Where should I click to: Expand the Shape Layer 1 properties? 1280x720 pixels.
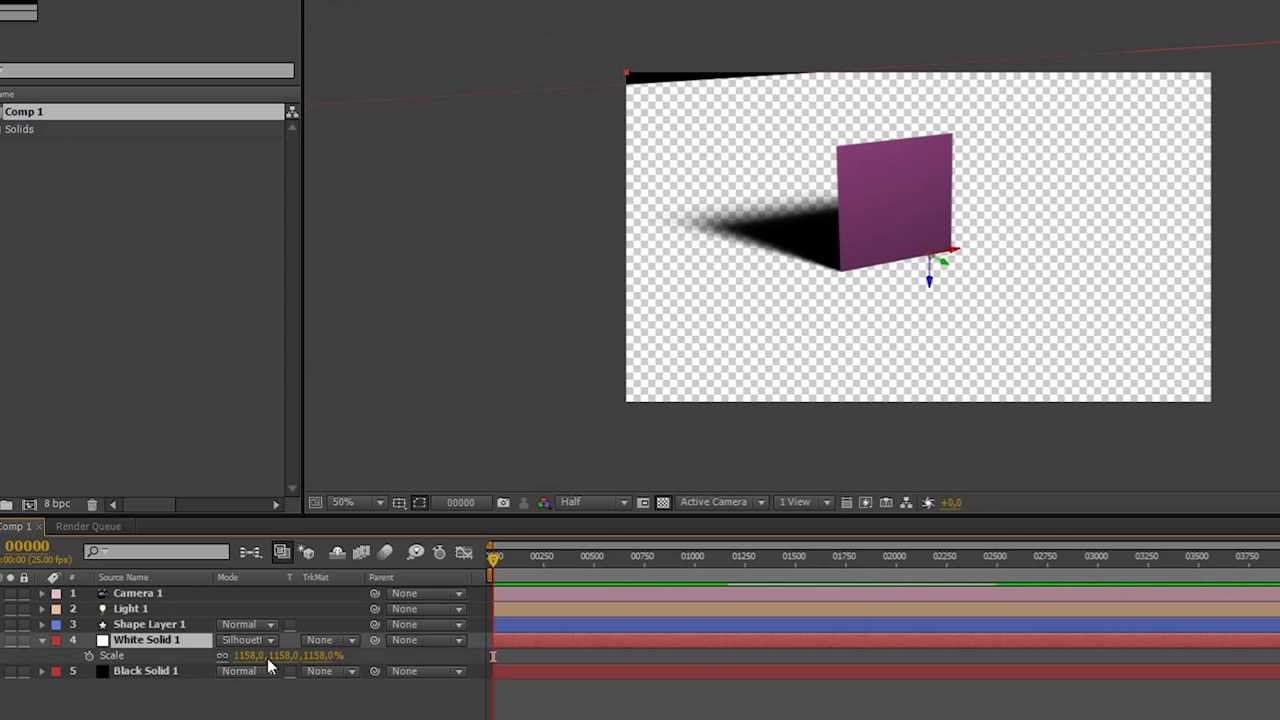pos(42,625)
